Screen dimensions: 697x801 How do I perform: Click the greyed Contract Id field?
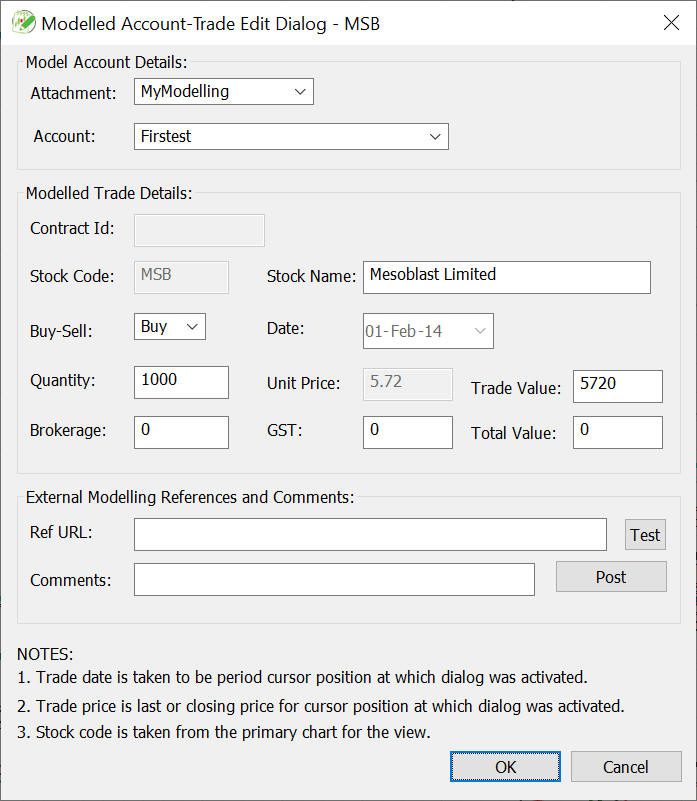click(x=199, y=230)
